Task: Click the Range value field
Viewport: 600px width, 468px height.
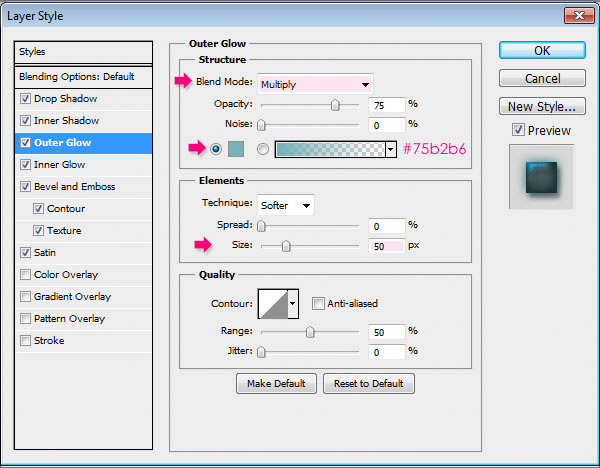Action: pyautogui.click(x=386, y=332)
